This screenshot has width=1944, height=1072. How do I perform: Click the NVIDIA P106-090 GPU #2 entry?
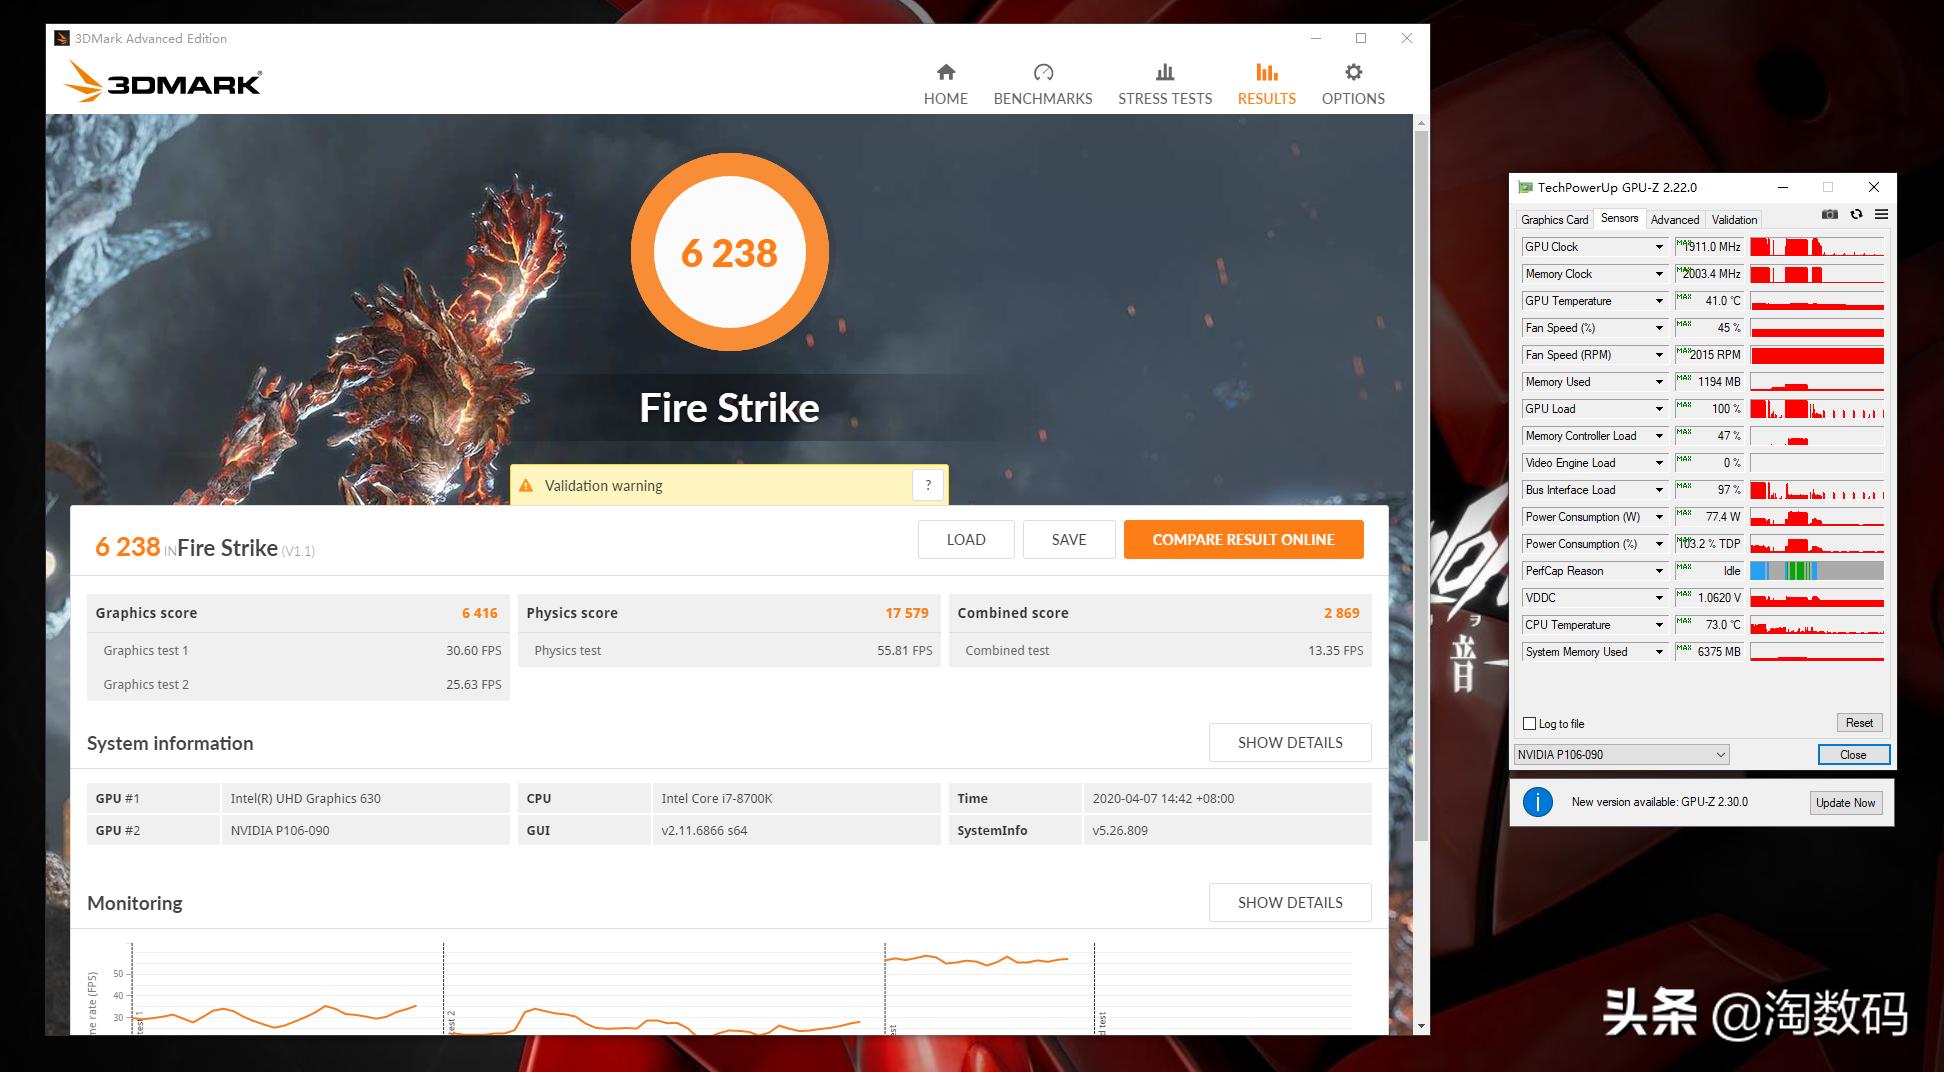coord(280,831)
